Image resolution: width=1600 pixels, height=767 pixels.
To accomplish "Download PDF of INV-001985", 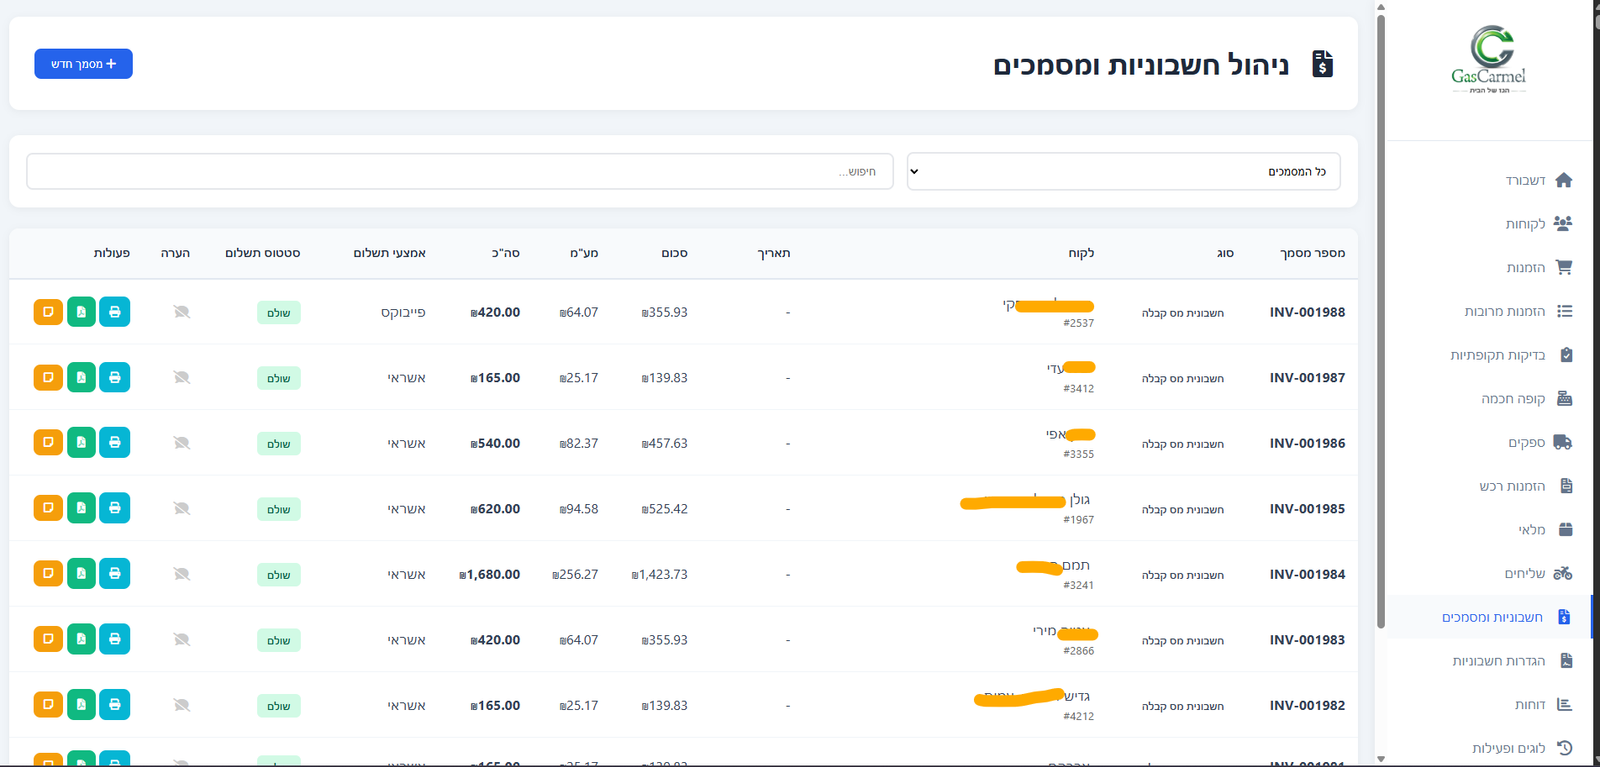I will pos(81,508).
